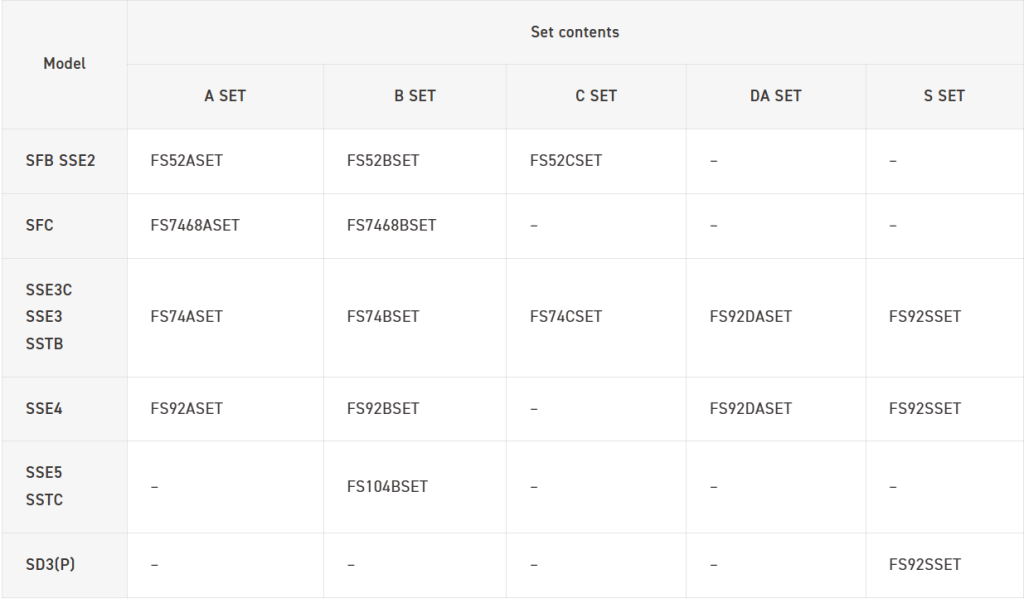Click the Set contents header

(574, 32)
